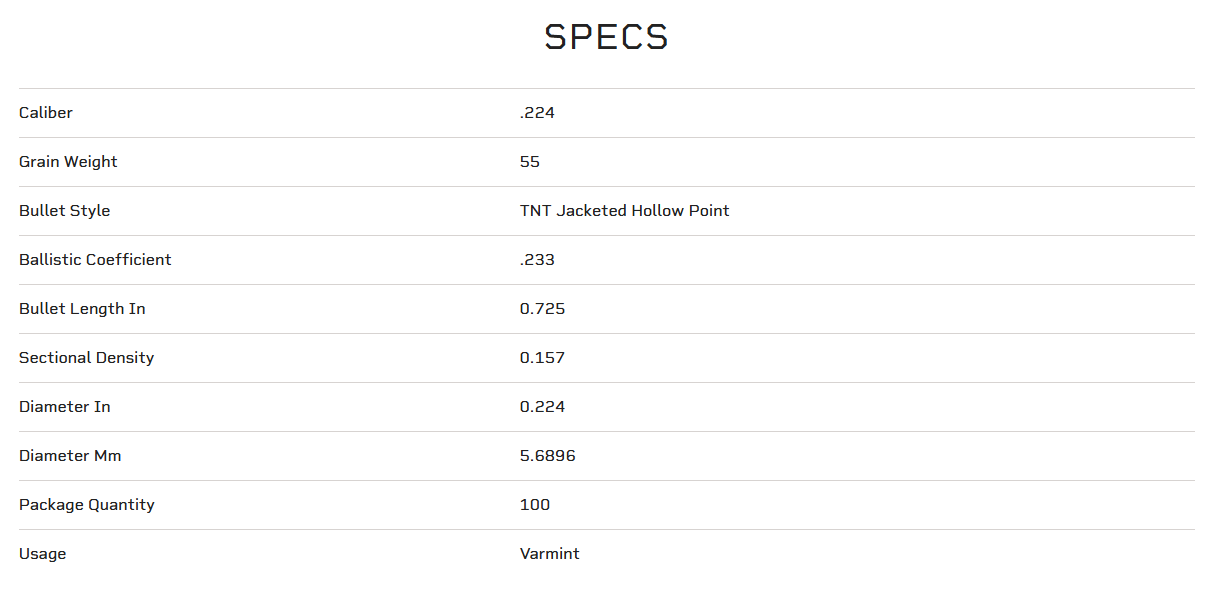Select the .224 caliber value

pyautogui.click(x=537, y=113)
